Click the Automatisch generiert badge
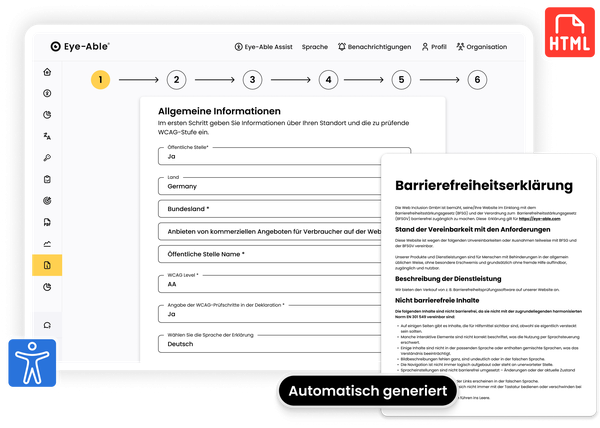Screen dimensions: 600x428 pos(368,391)
